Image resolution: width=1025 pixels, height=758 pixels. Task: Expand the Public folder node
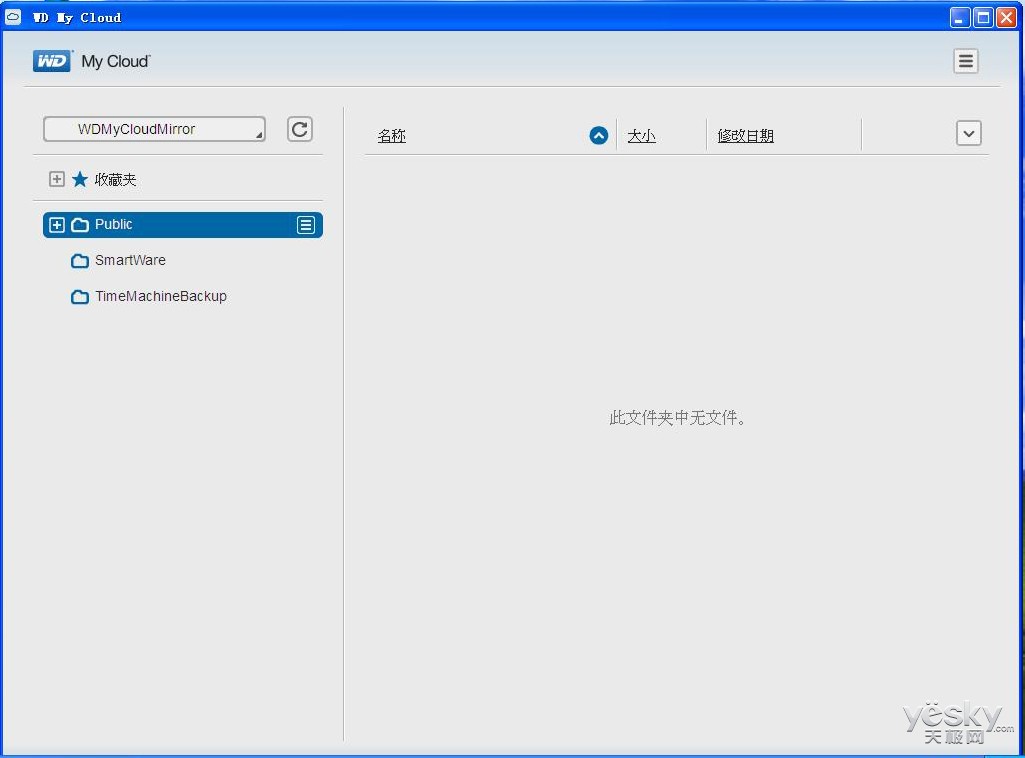pyautogui.click(x=57, y=225)
